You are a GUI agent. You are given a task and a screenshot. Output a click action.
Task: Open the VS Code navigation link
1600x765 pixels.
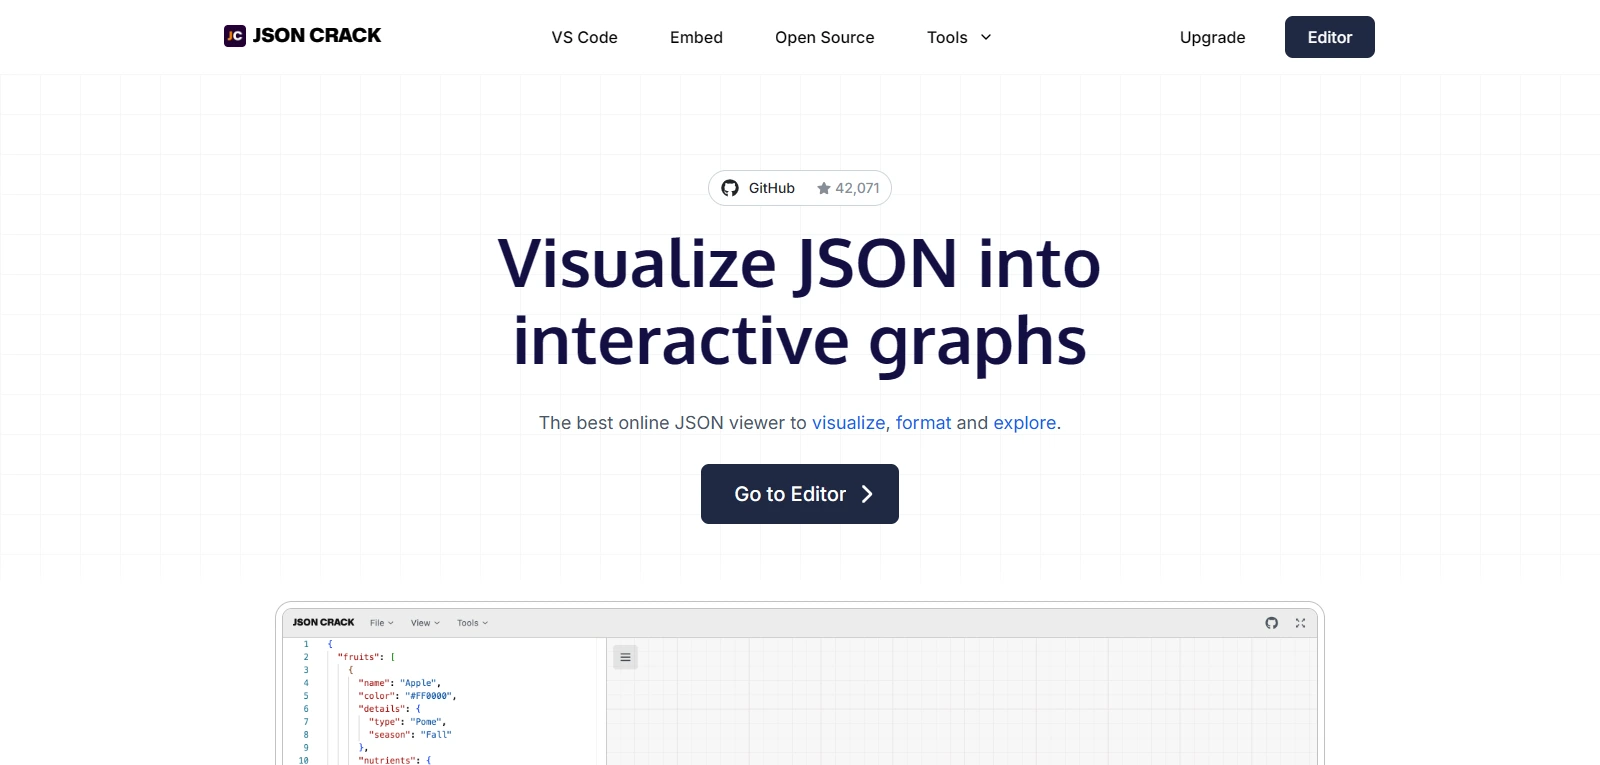(x=585, y=37)
